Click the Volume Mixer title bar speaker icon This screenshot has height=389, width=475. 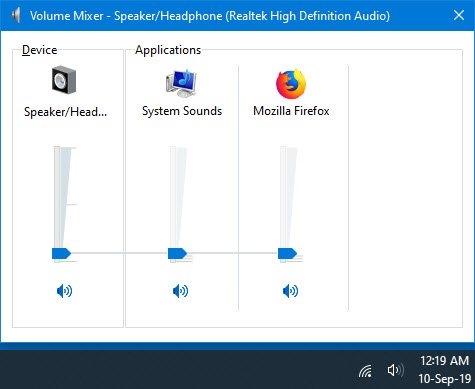pyautogui.click(x=16, y=15)
